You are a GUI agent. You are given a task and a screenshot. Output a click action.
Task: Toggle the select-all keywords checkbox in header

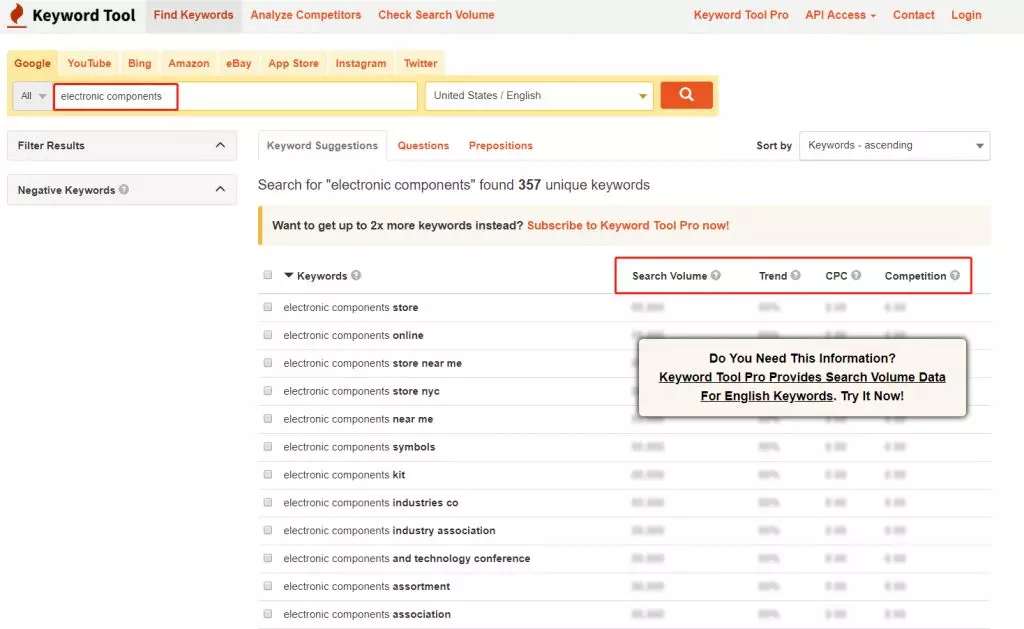267,275
